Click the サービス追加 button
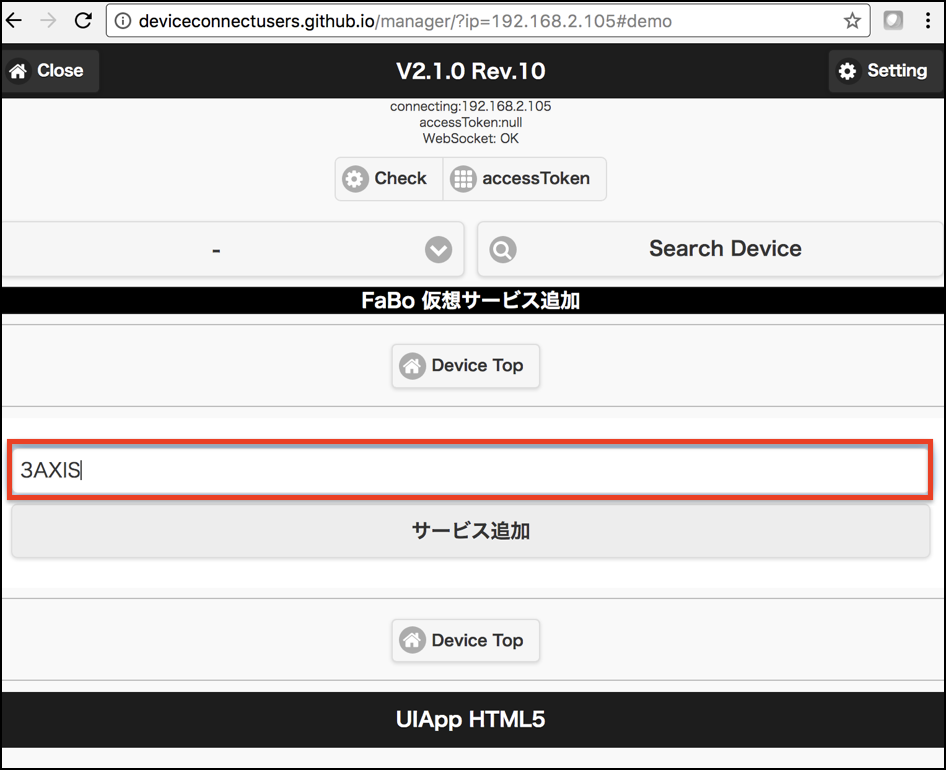Image resolution: width=946 pixels, height=770 pixels. point(471,531)
